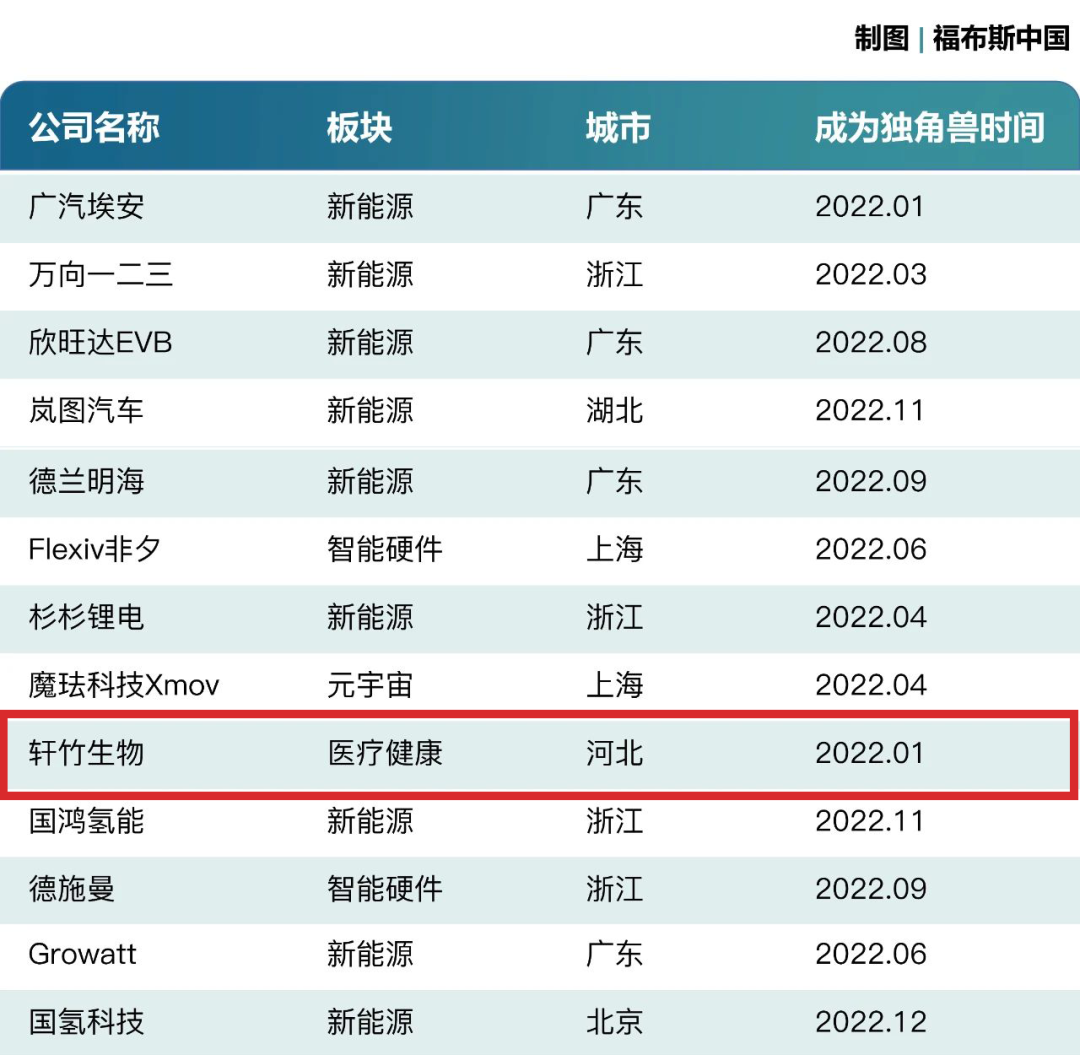The image size is (1080, 1055).
Task: Select company name 轩竹生物
Action: [86, 753]
